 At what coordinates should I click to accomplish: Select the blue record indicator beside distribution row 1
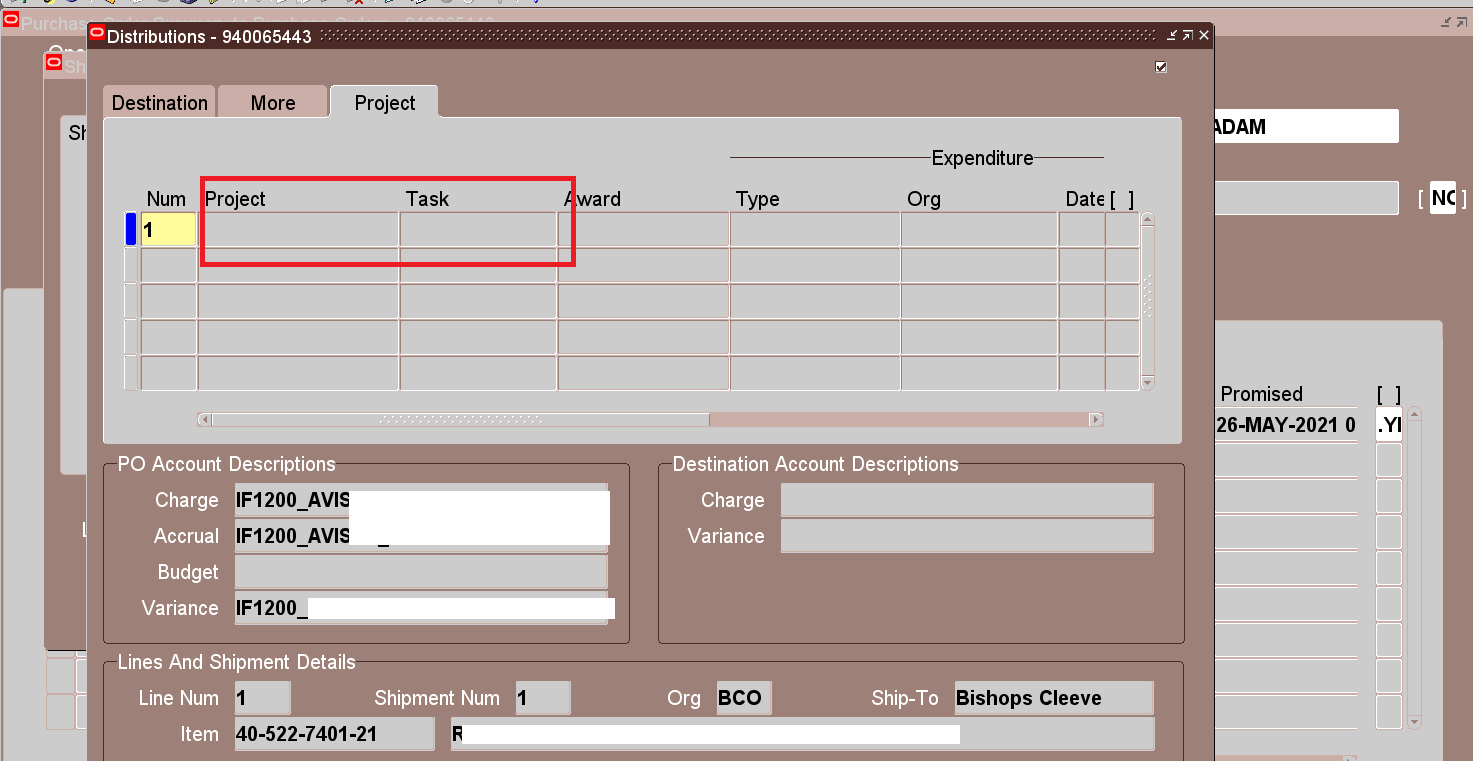coord(130,228)
